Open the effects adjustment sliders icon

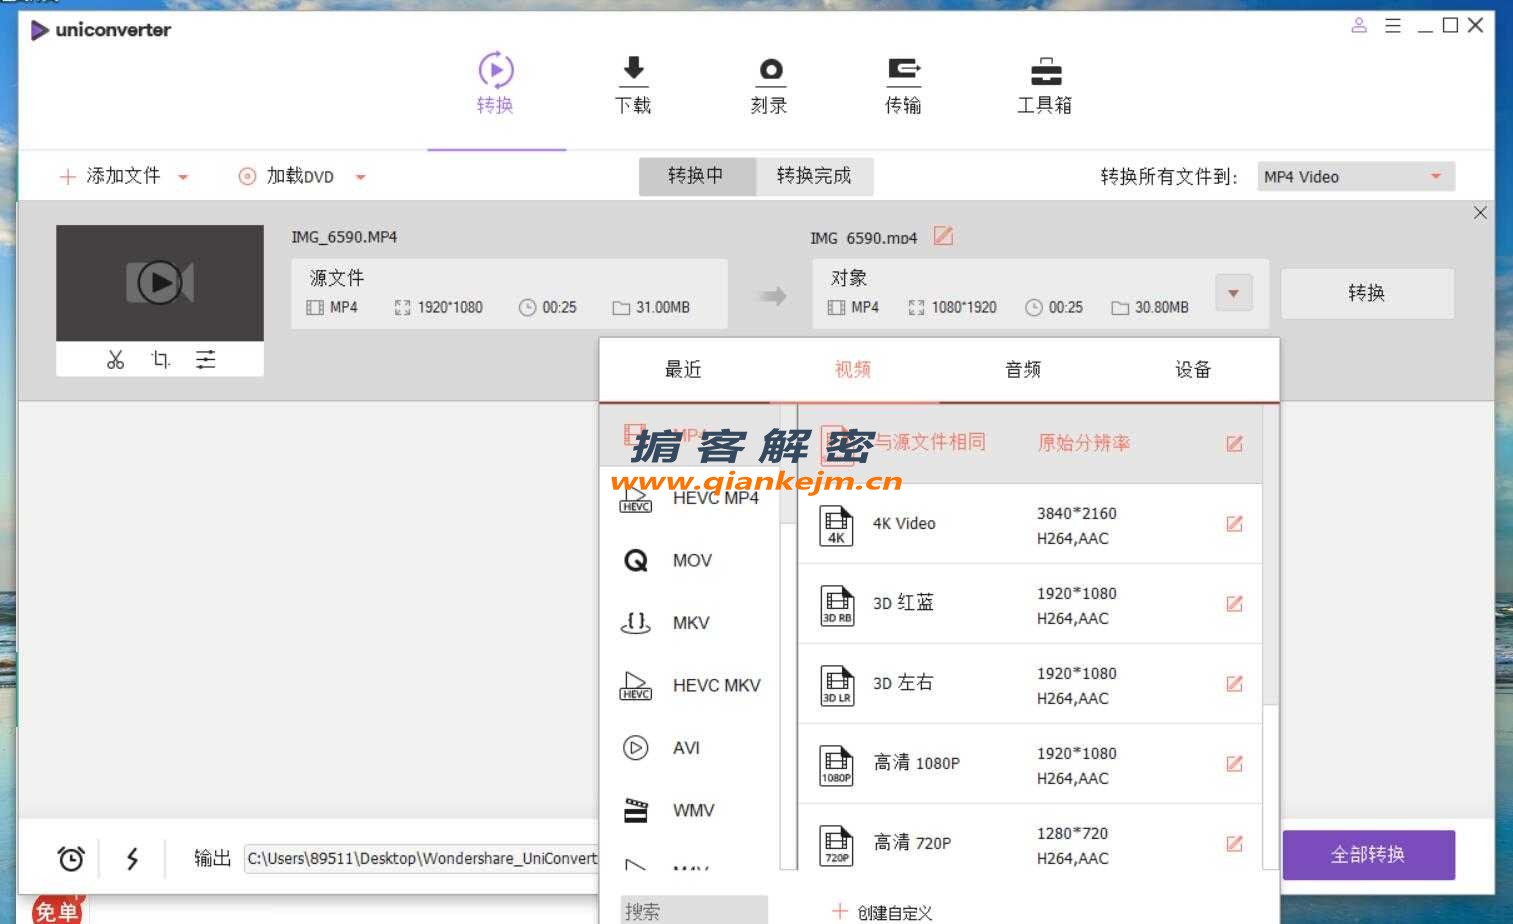click(x=206, y=360)
